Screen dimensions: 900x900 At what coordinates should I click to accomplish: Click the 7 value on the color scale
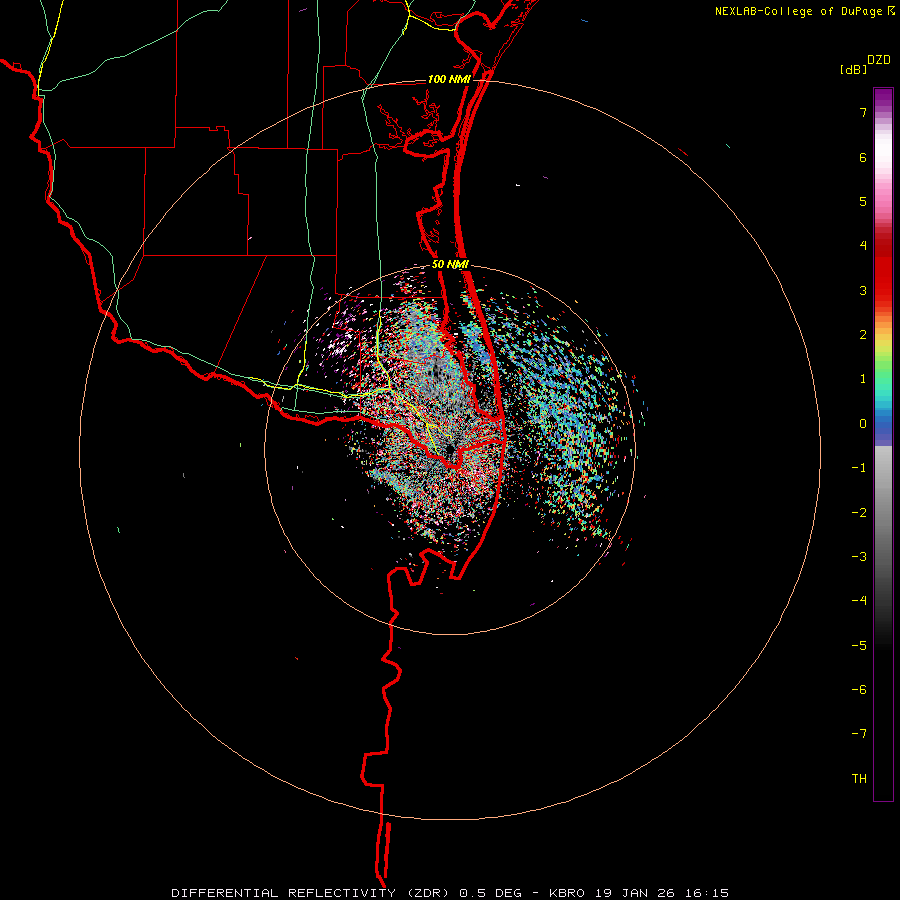point(863,112)
